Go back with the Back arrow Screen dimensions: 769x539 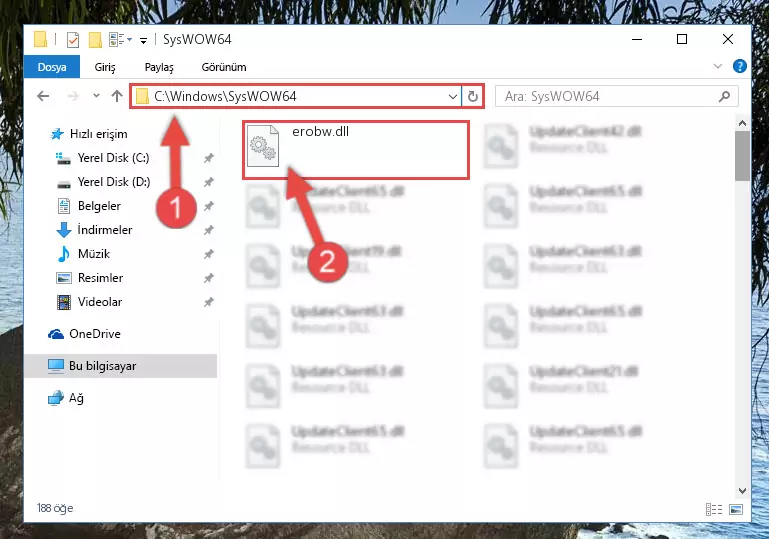coord(43,96)
